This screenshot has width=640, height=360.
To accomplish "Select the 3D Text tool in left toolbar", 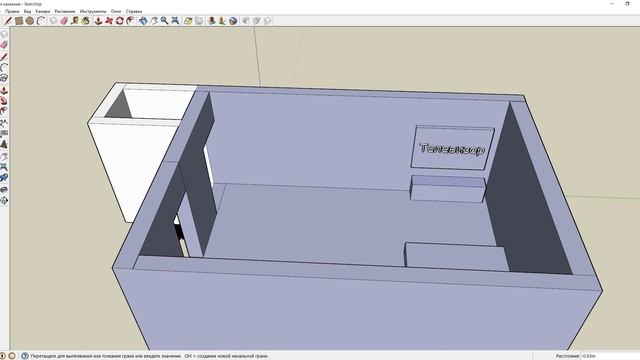I will [x=4, y=144].
